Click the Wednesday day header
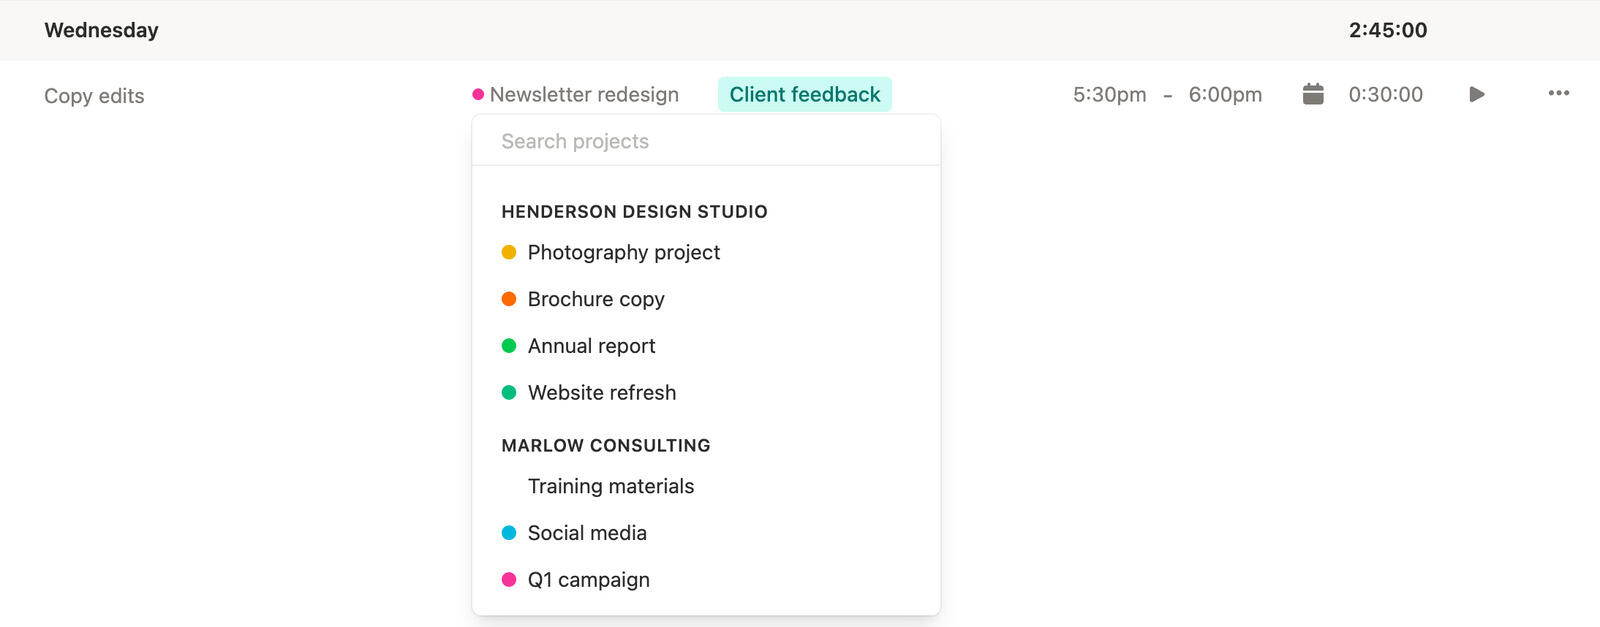 [x=101, y=30]
